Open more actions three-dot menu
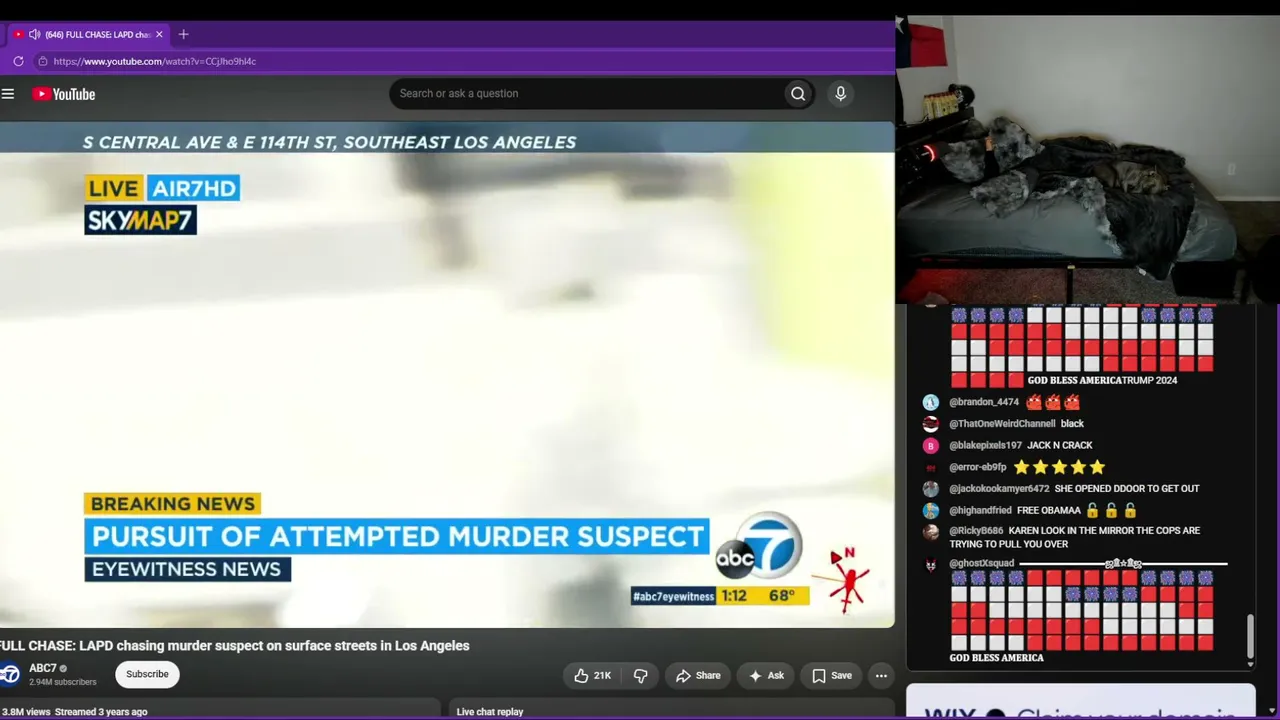The width and height of the screenshot is (1280, 720). 881,676
